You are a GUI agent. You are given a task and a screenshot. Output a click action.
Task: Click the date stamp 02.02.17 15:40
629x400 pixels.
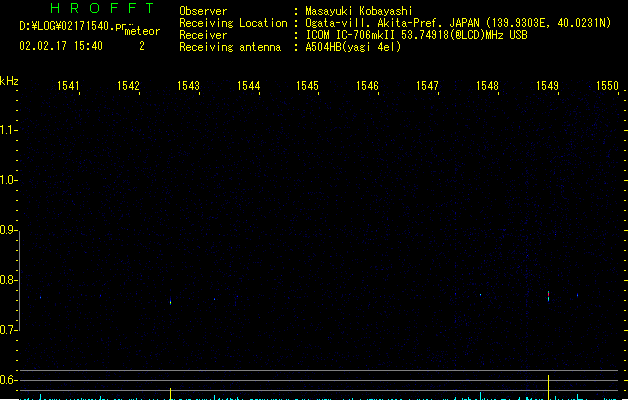(x=61, y=46)
